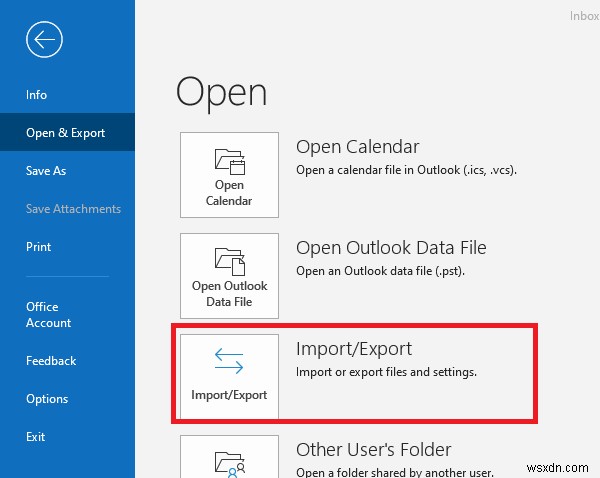Open the Print page
This screenshot has width=600, height=478.
tap(38, 246)
